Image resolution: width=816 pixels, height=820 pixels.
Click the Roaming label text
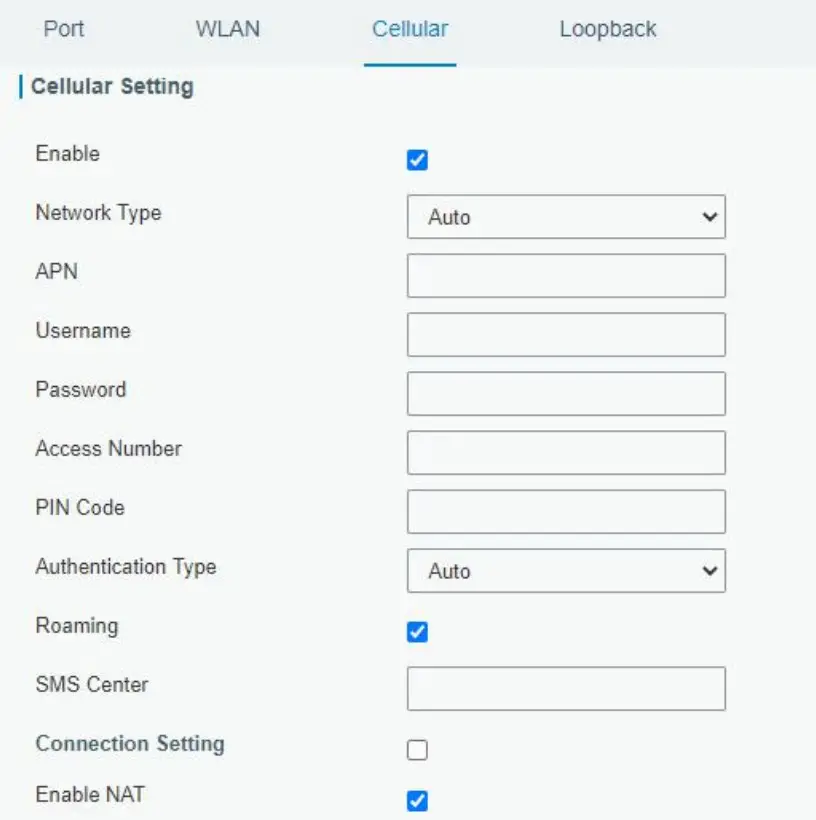click(x=76, y=626)
